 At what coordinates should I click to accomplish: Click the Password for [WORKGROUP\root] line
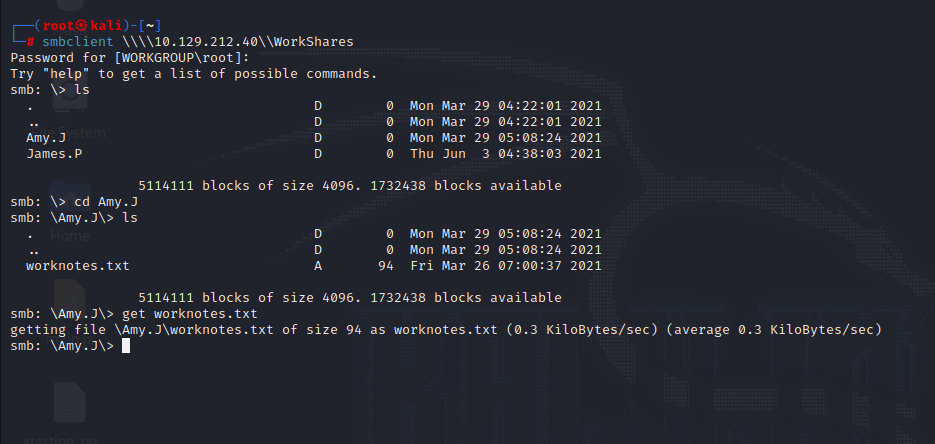130,58
